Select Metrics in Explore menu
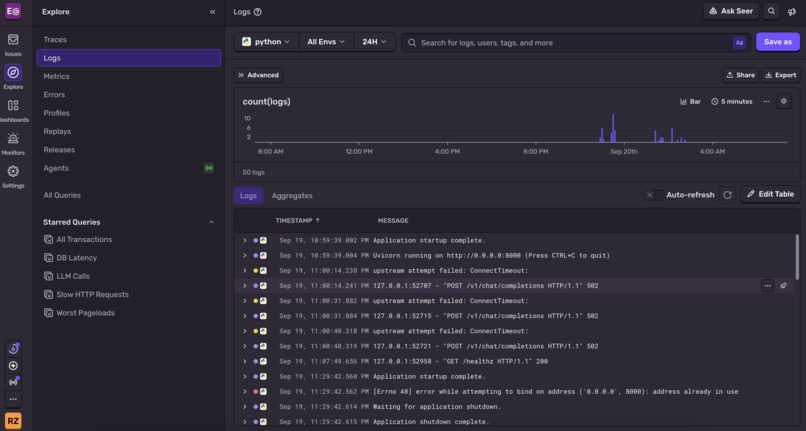806x431 pixels. (x=129, y=76)
